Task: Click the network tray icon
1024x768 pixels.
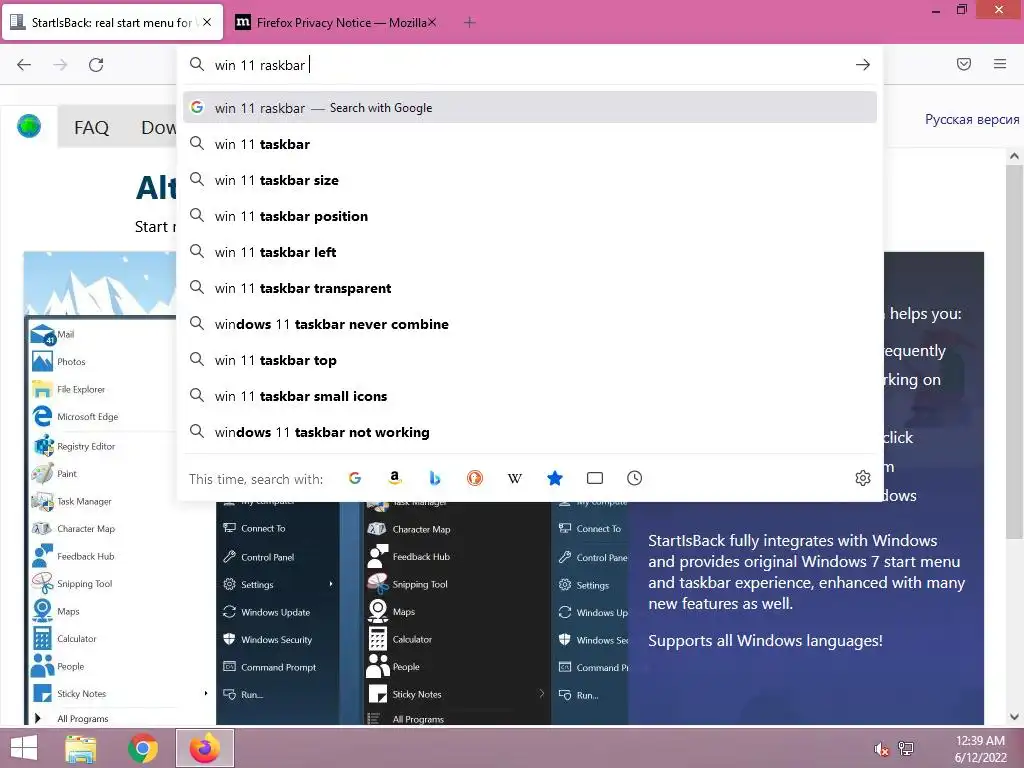Action: pos(906,749)
